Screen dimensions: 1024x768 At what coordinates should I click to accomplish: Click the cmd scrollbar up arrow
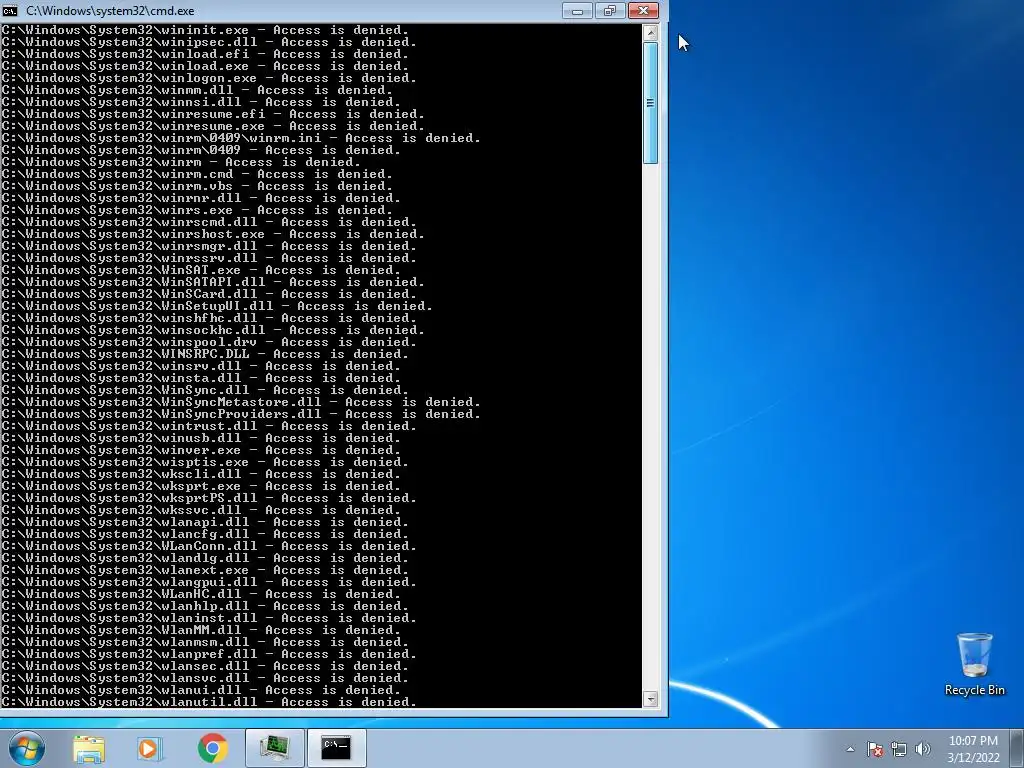pos(650,32)
